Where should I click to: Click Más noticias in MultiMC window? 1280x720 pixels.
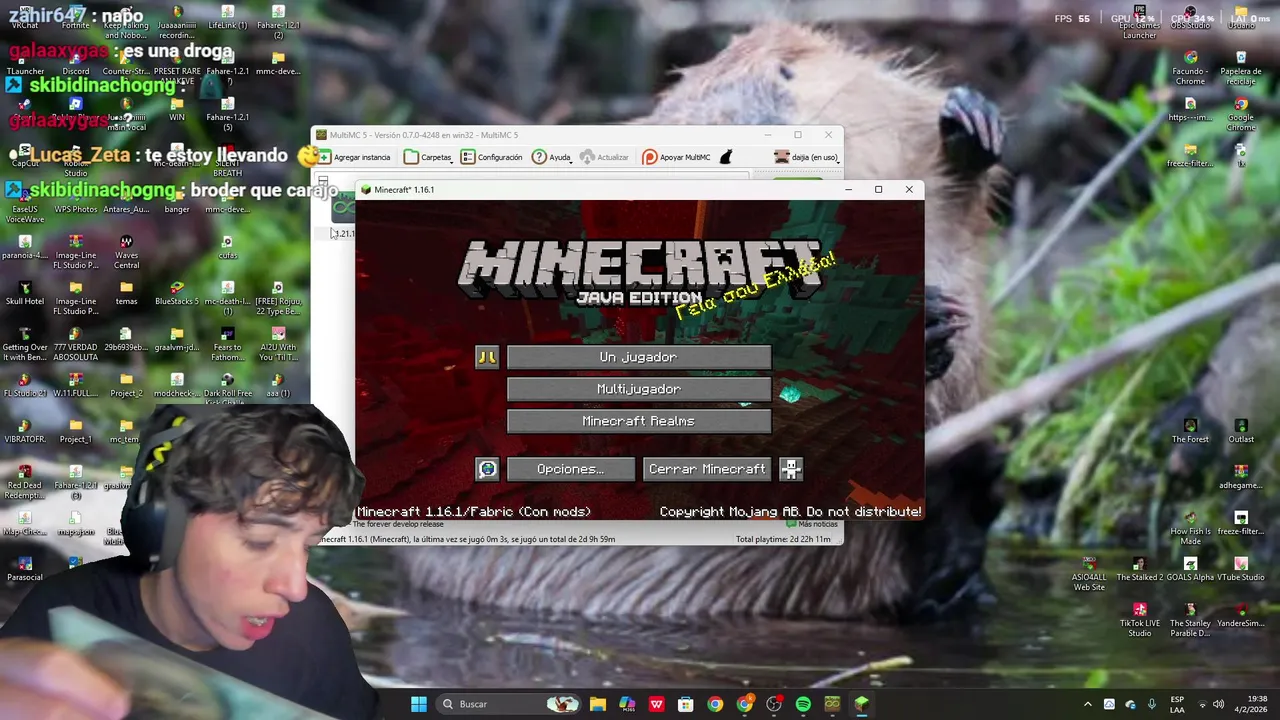[812, 524]
